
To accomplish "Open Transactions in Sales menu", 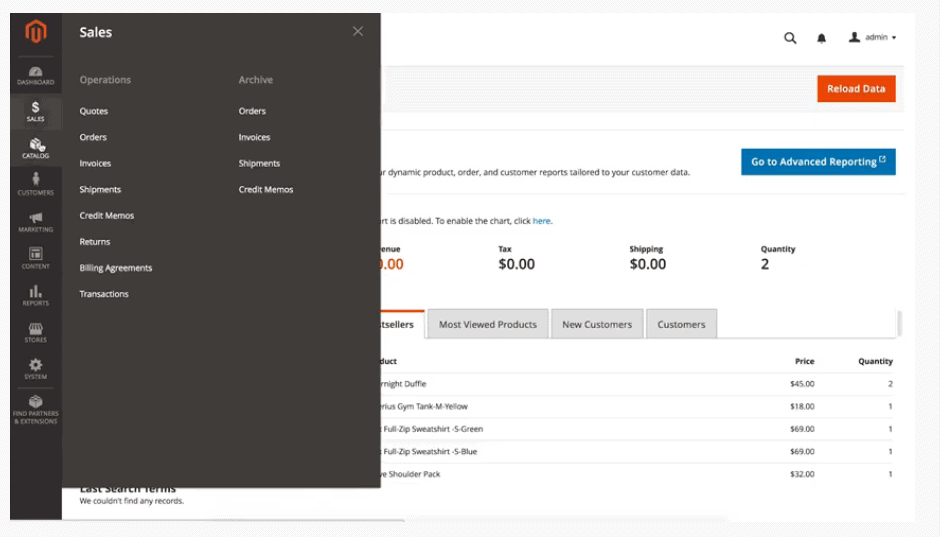I will point(104,294).
